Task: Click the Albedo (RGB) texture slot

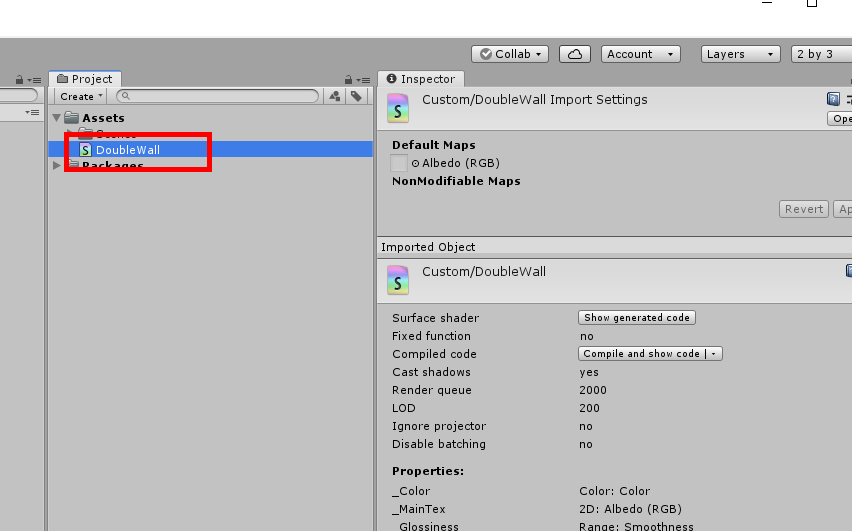Action: coord(399,163)
